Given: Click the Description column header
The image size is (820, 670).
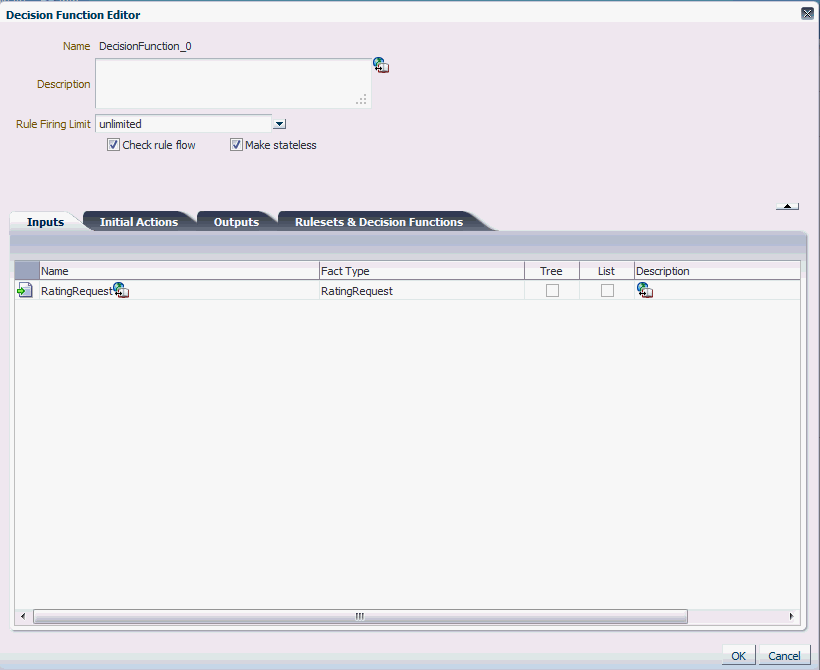Looking at the screenshot, I should tap(717, 271).
